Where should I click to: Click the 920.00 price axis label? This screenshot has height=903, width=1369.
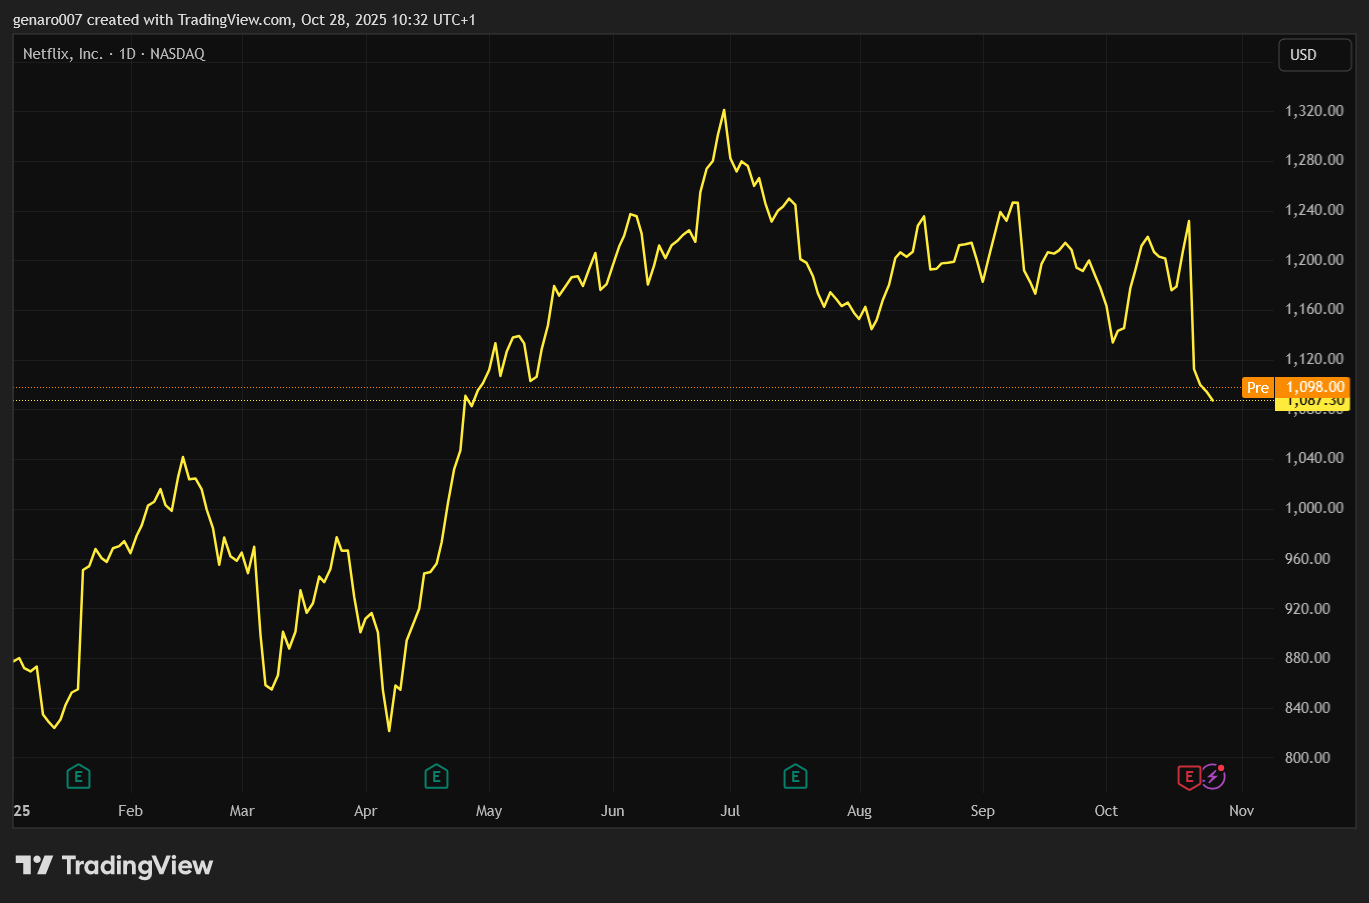tap(1308, 608)
